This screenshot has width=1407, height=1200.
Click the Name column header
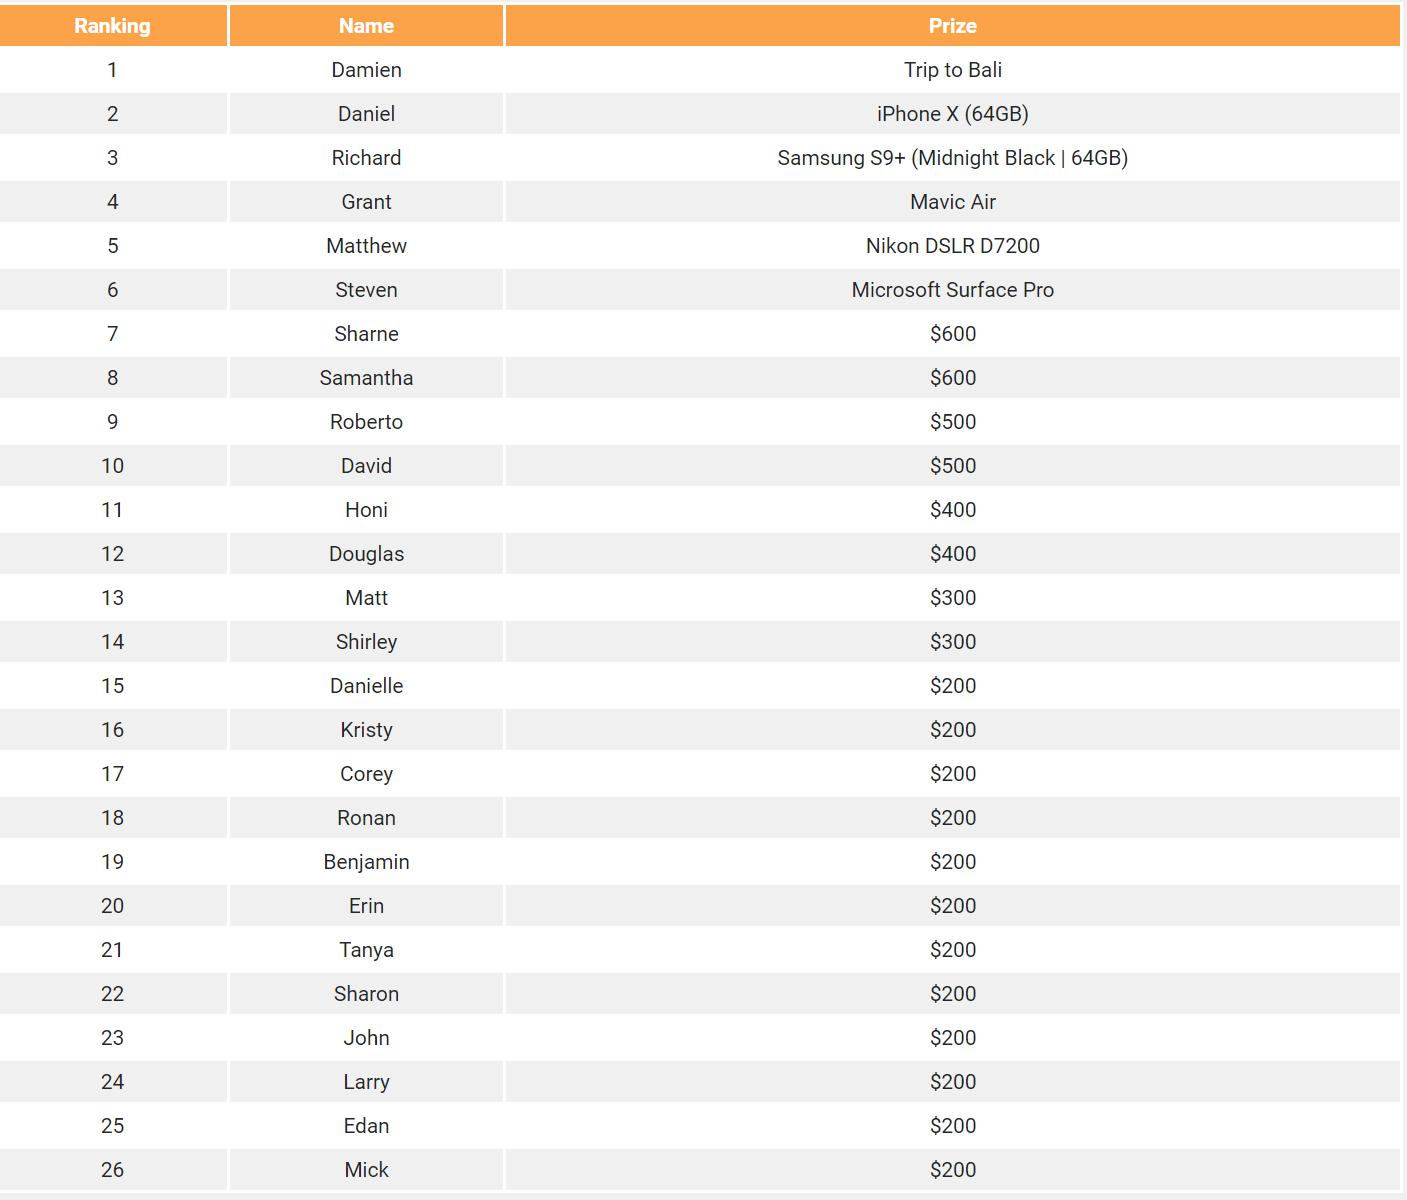coord(366,26)
